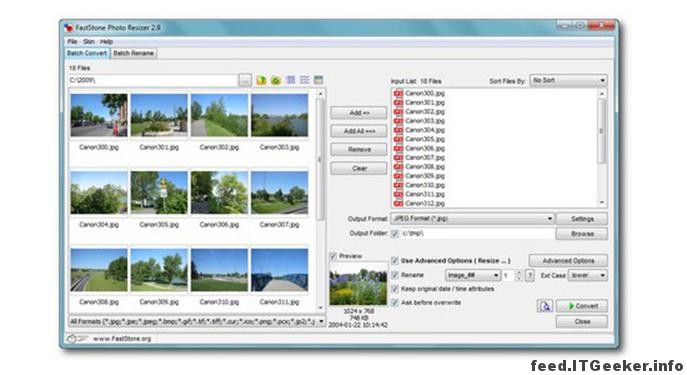The image size is (687, 375).
Task: Select the Canon311.jpg thumbnail
Action: (x=279, y=270)
